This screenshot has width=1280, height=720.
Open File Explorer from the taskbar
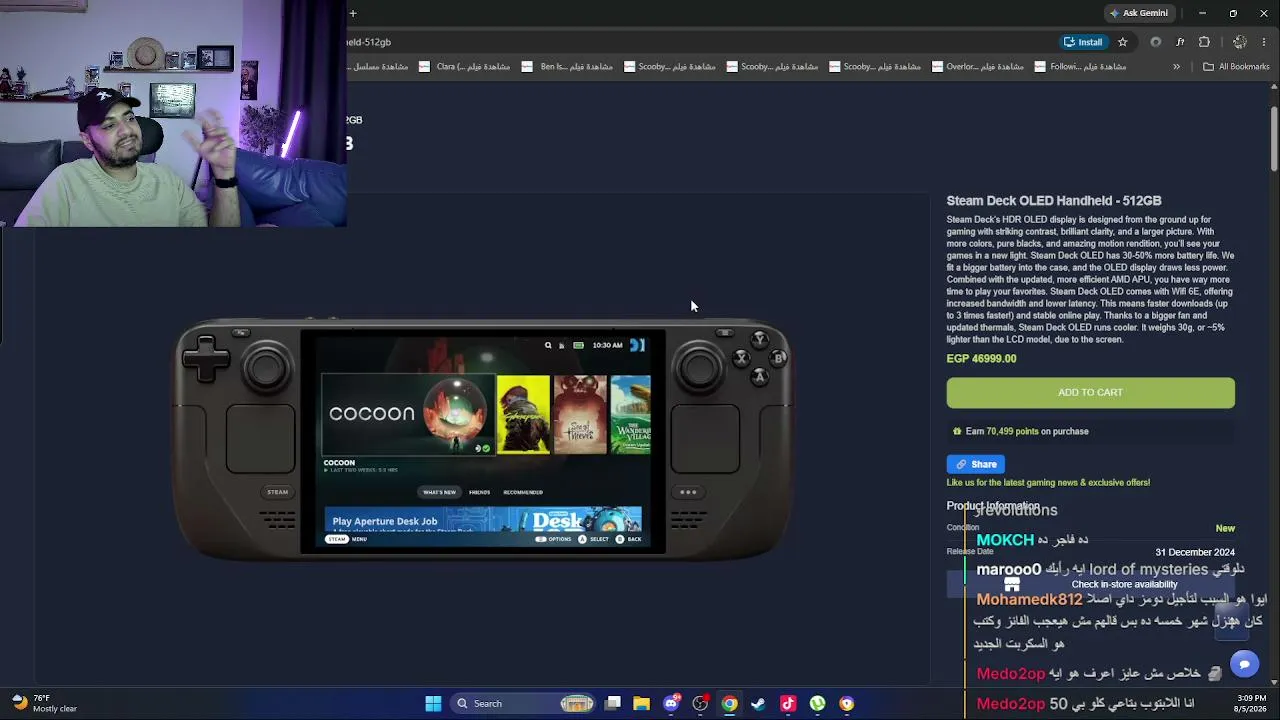pos(642,704)
